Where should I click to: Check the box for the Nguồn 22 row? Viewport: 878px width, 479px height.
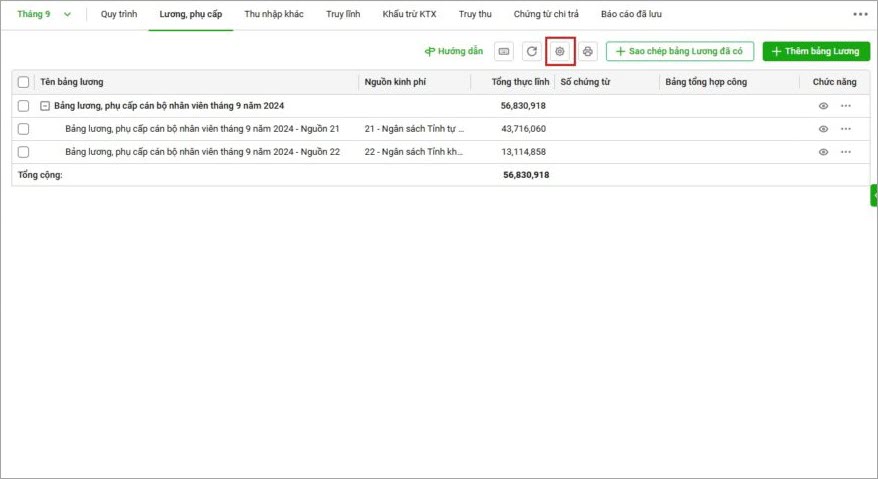click(x=24, y=152)
